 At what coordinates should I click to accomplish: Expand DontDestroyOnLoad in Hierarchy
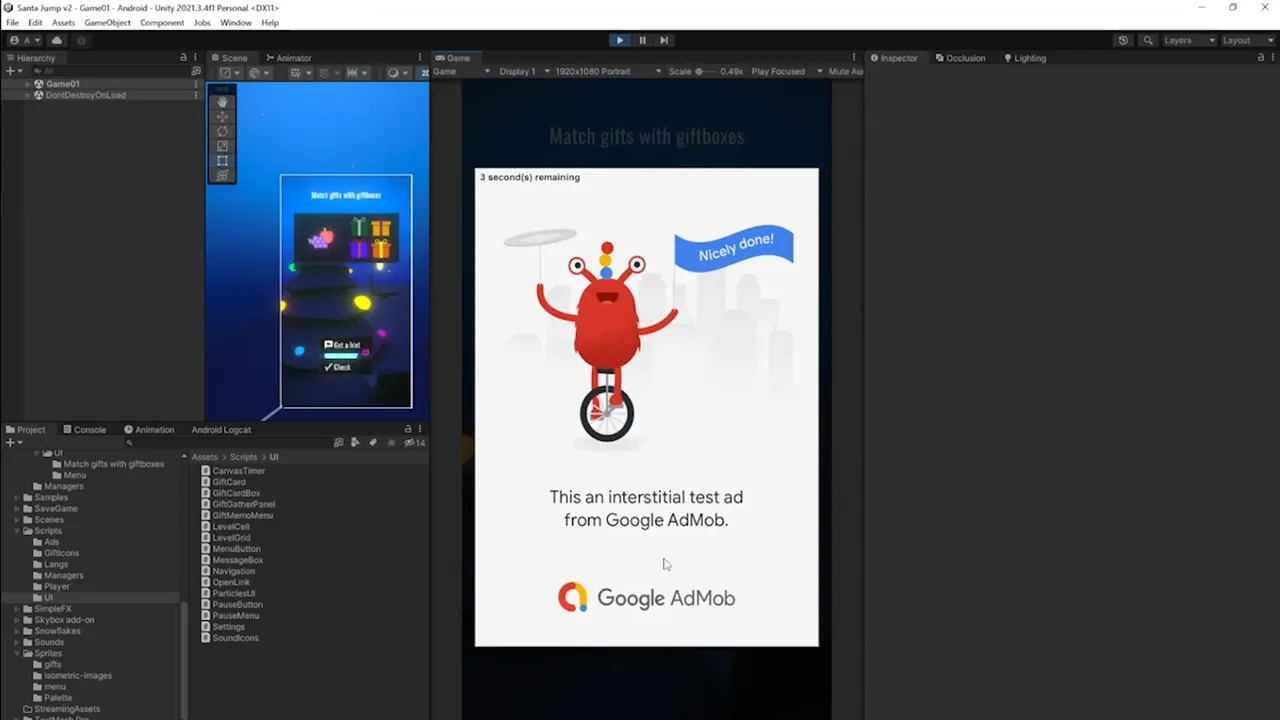[x=28, y=95]
